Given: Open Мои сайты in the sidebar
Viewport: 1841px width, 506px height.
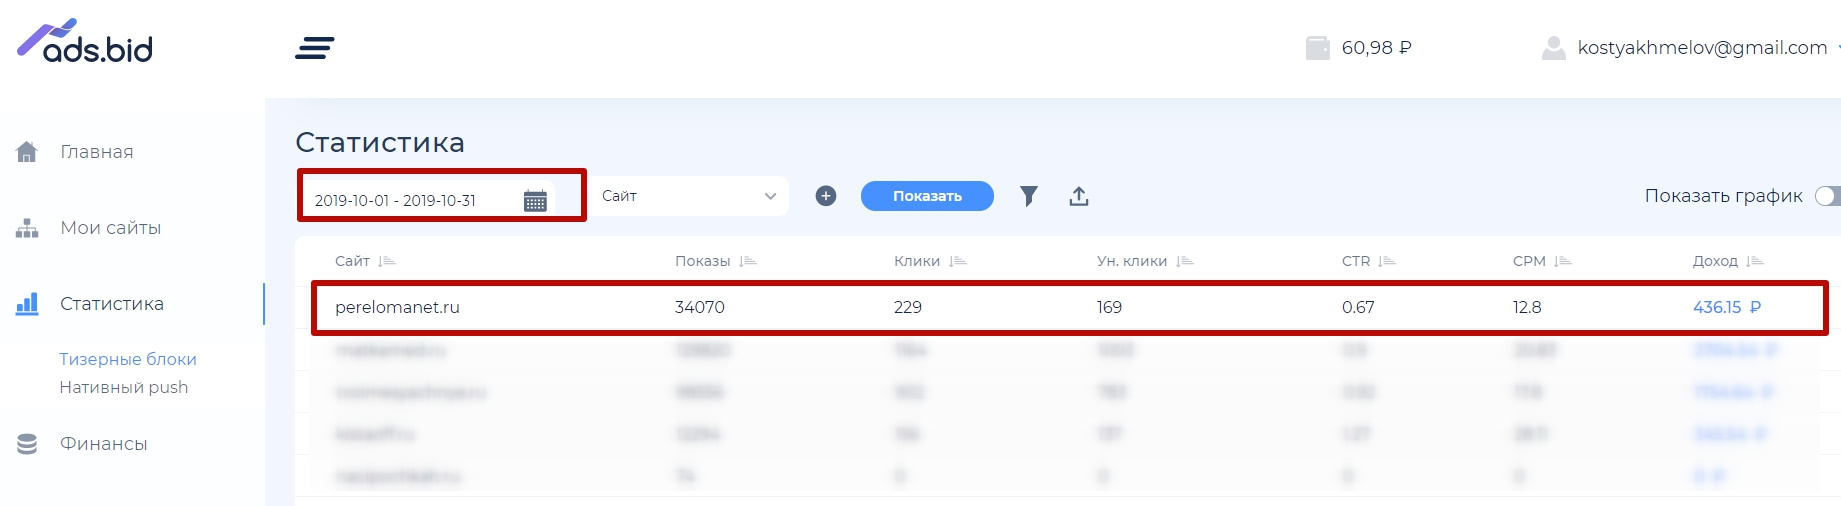Looking at the screenshot, I should pyautogui.click(x=110, y=228).
